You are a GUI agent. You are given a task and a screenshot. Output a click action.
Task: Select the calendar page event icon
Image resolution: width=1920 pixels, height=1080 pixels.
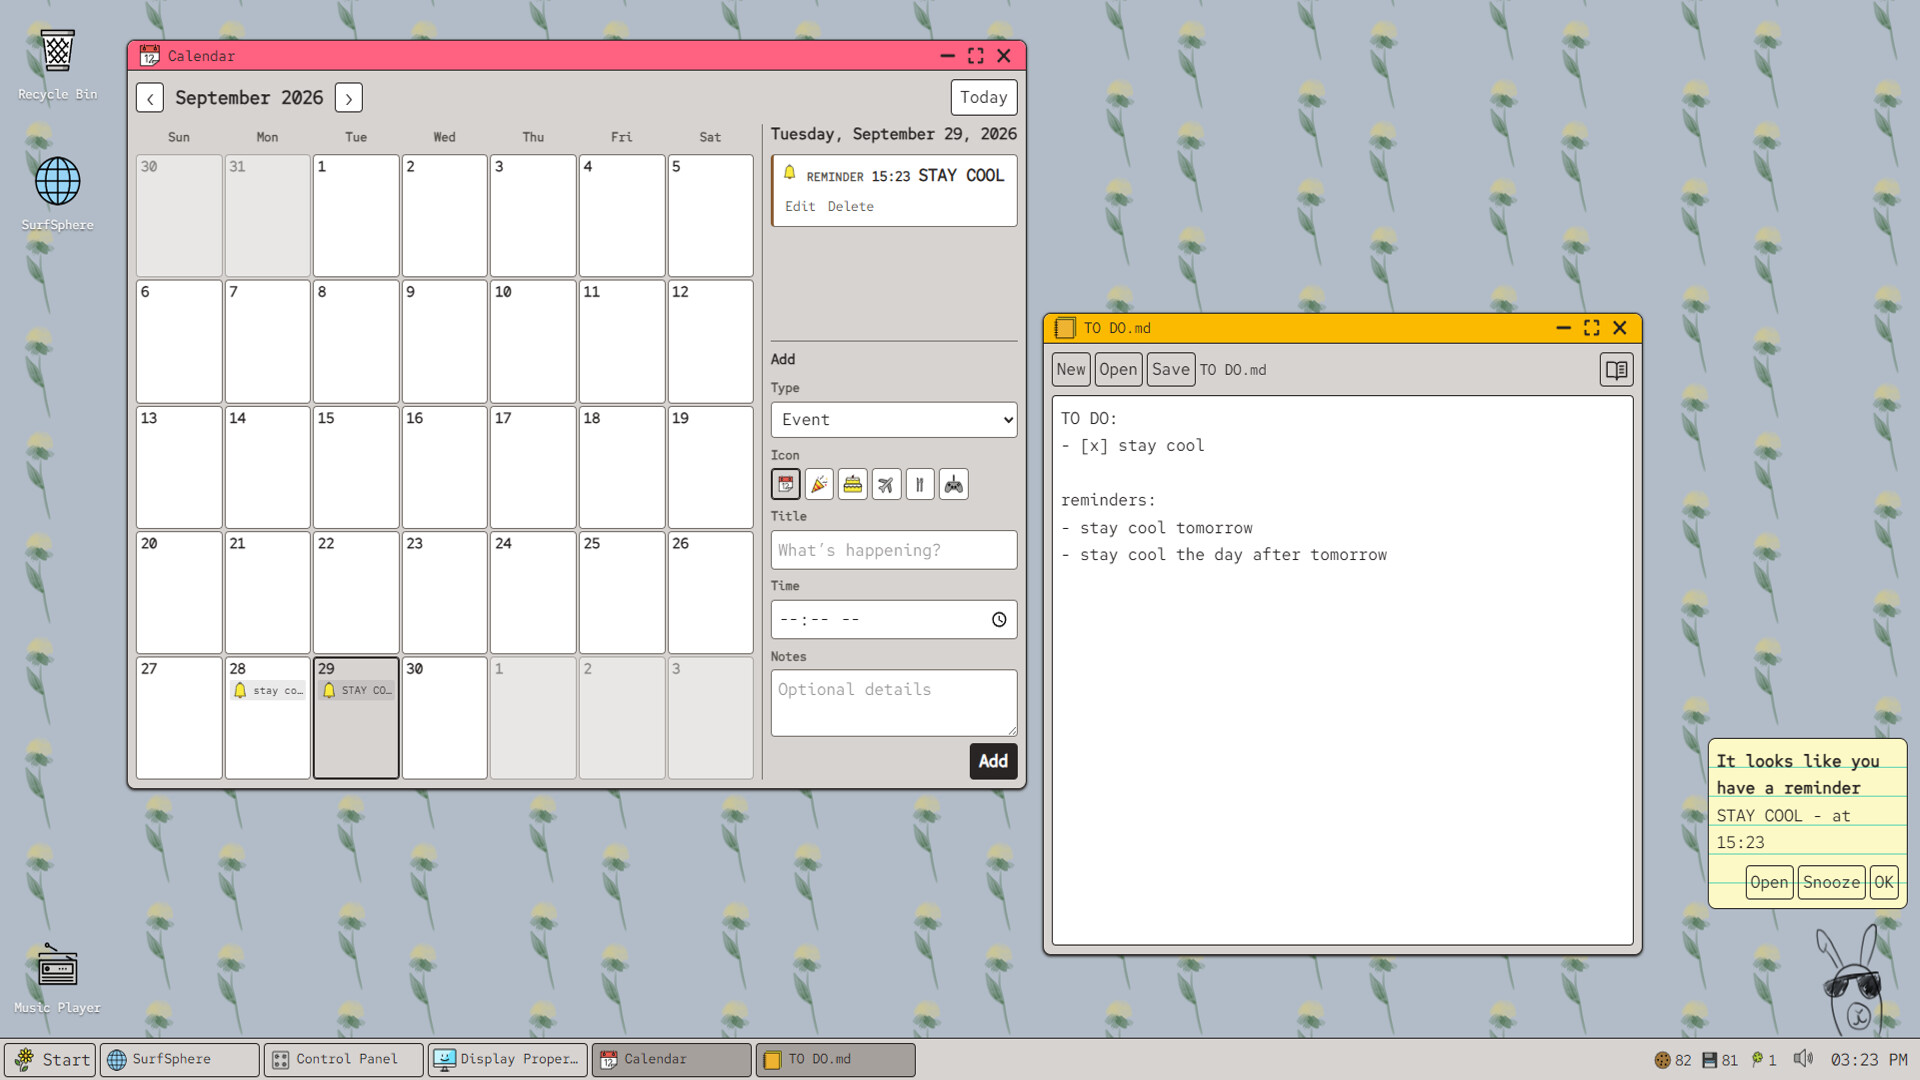[786, 485]
